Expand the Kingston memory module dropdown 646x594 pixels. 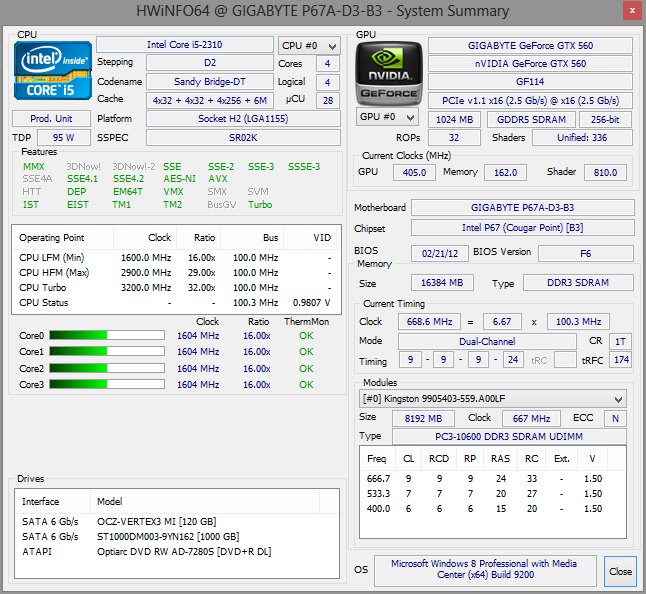click(x=493, y=399)
